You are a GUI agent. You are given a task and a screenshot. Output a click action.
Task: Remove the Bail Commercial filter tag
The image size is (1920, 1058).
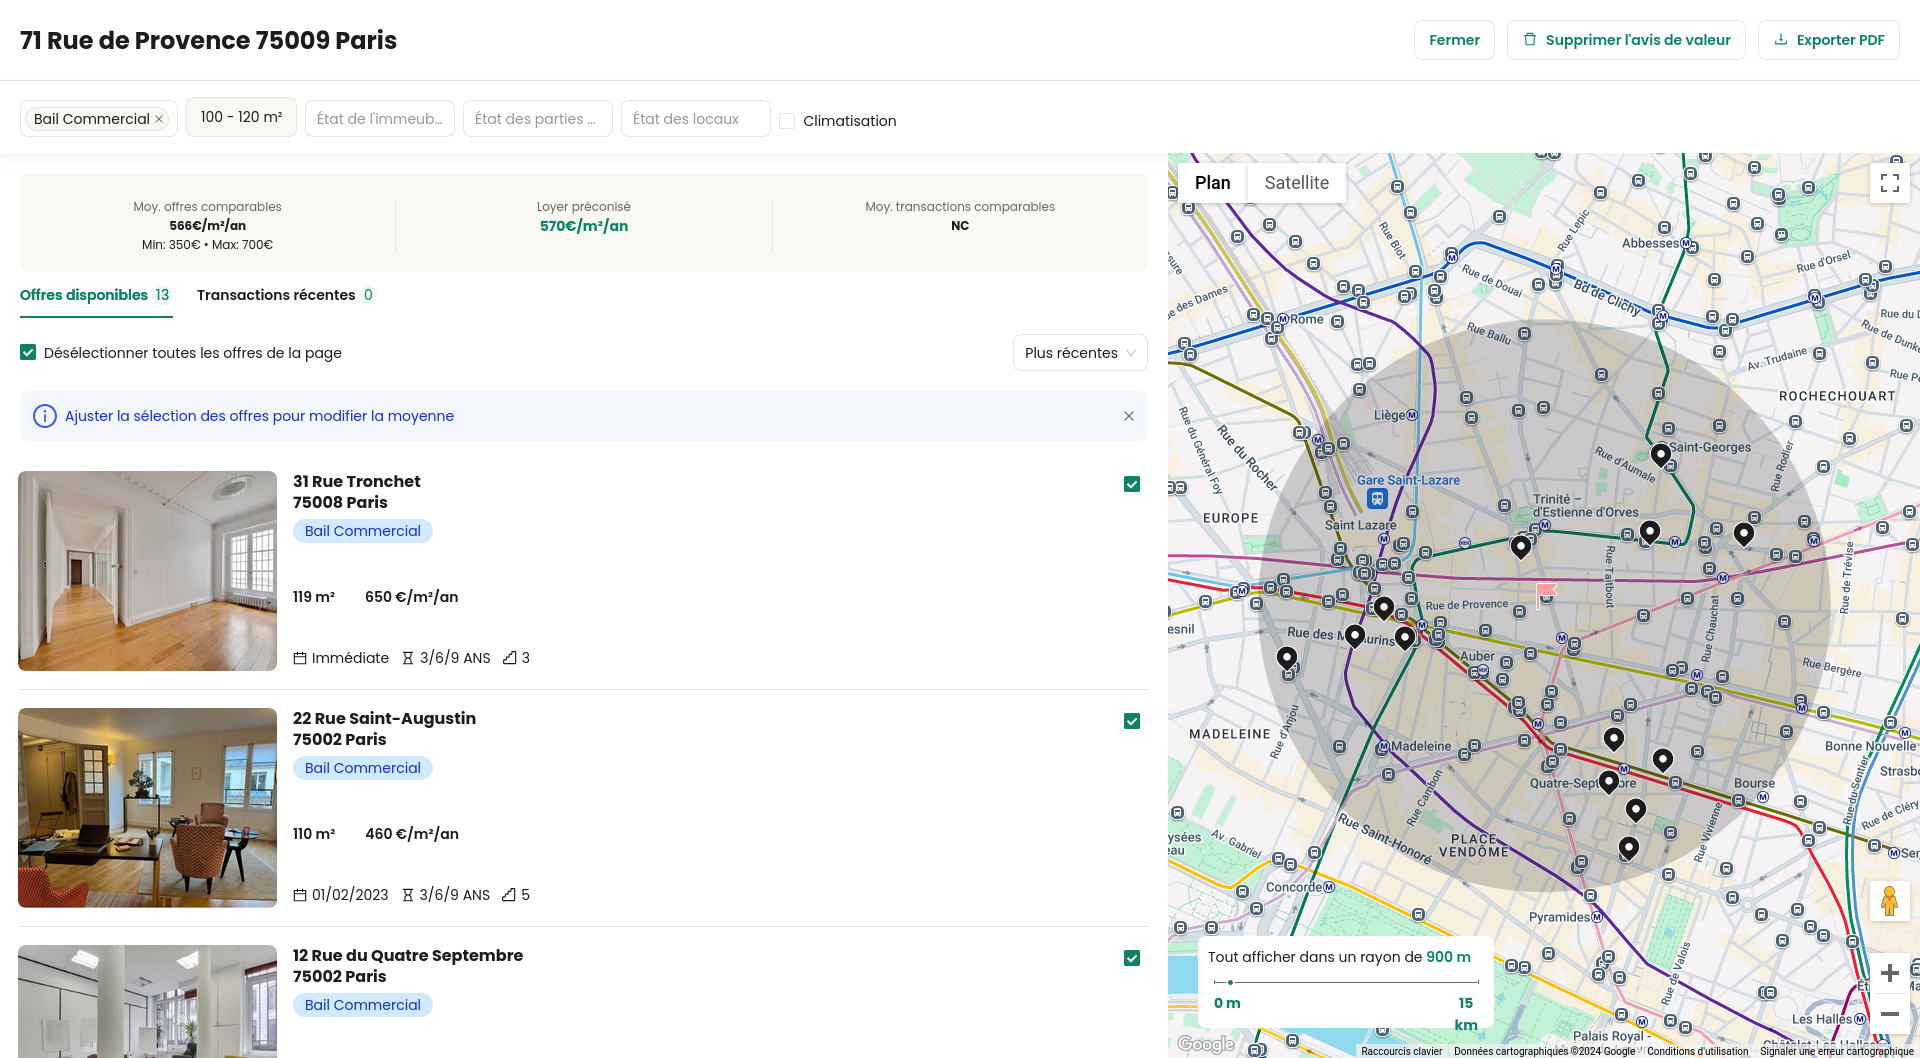point(159,119)
